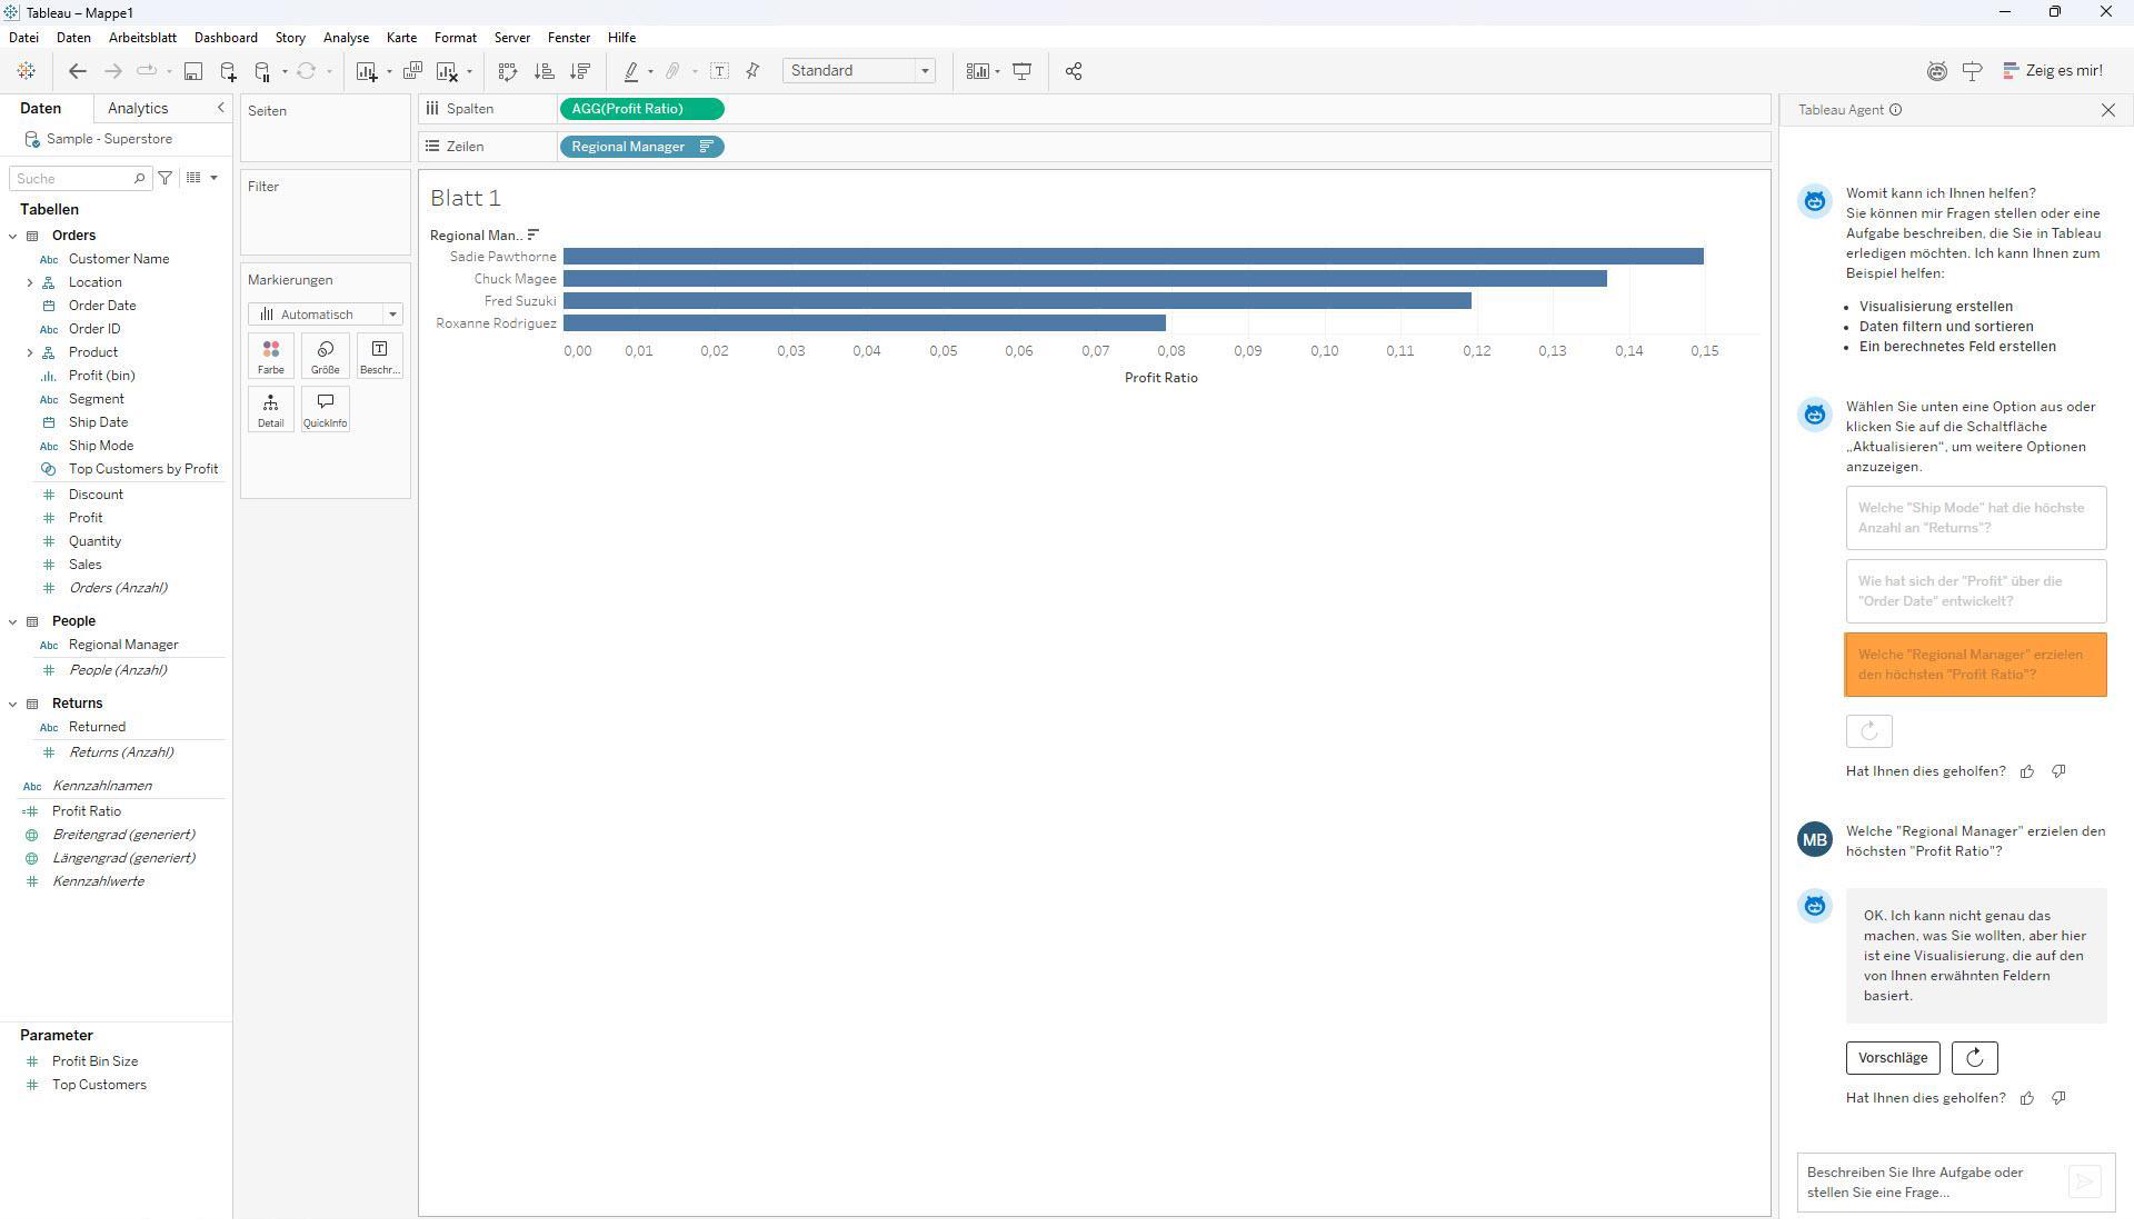This screenshot has height=1220, width=2134.
Task: Duplicate the worksheet via toolbar icon
Action: 412,71
